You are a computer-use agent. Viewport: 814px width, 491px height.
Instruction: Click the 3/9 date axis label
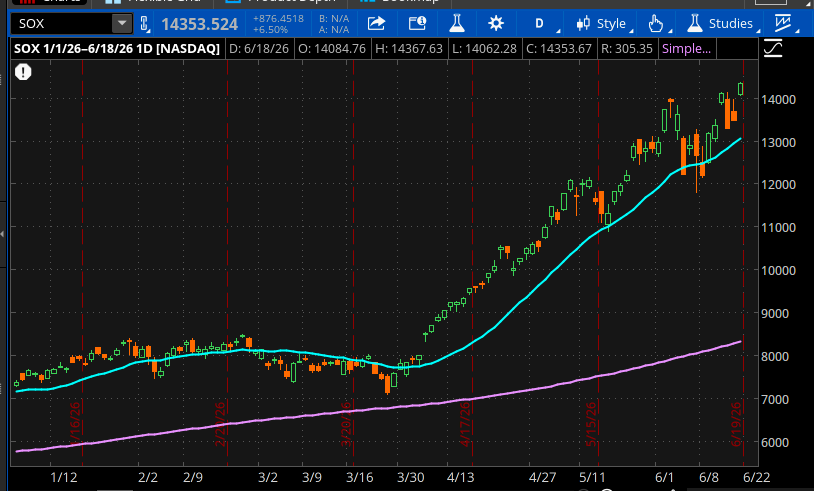point(312,478)
